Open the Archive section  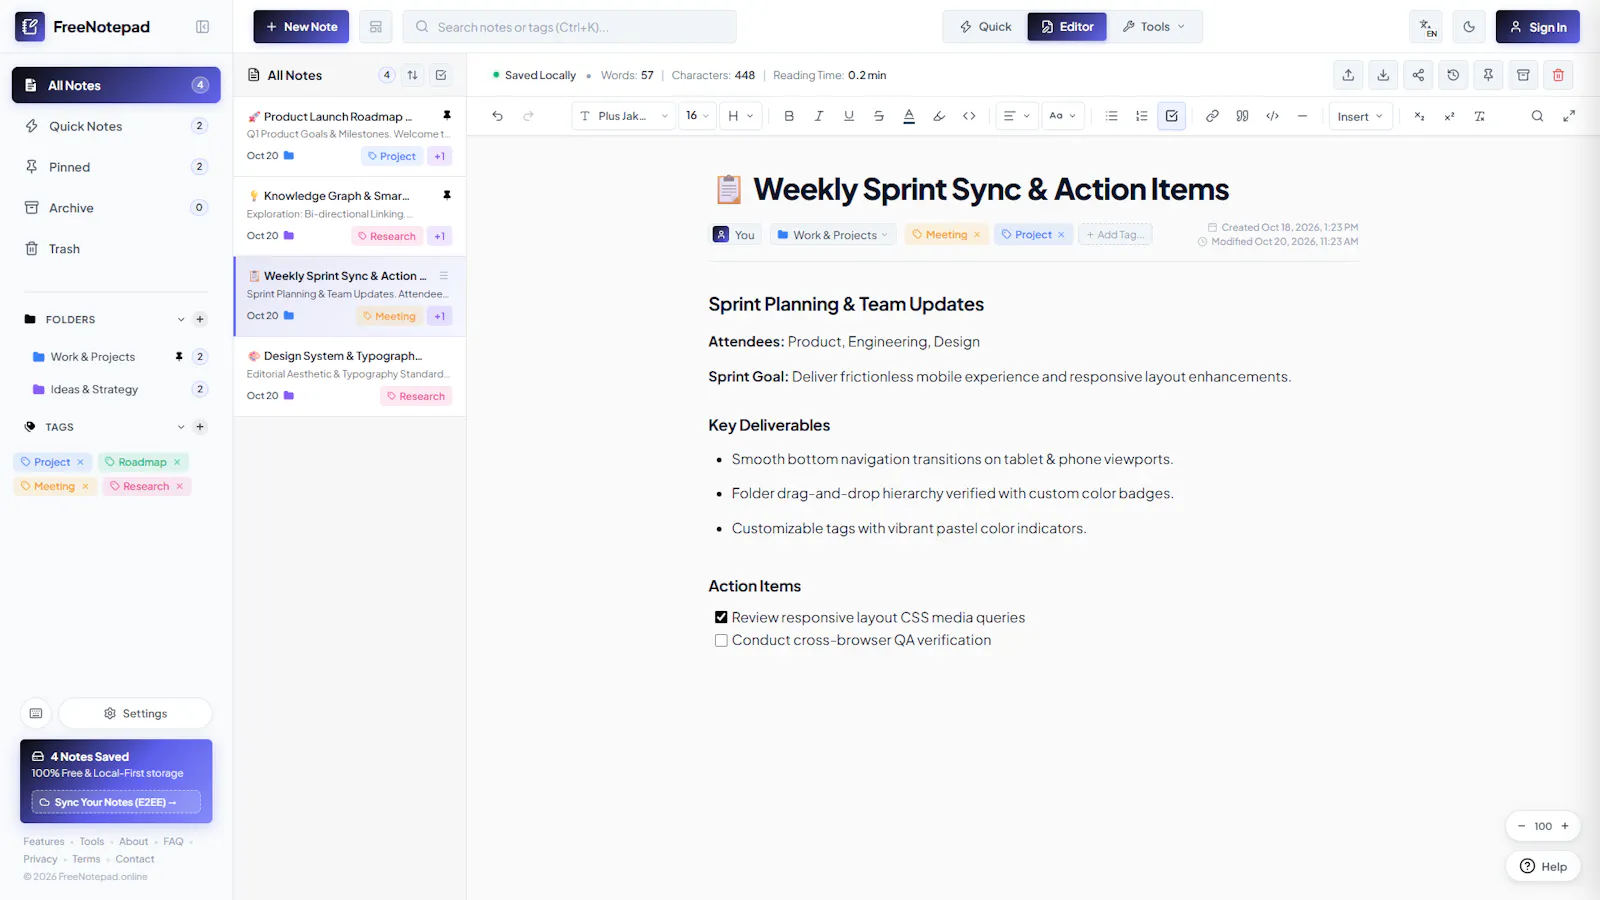point(116,208)
